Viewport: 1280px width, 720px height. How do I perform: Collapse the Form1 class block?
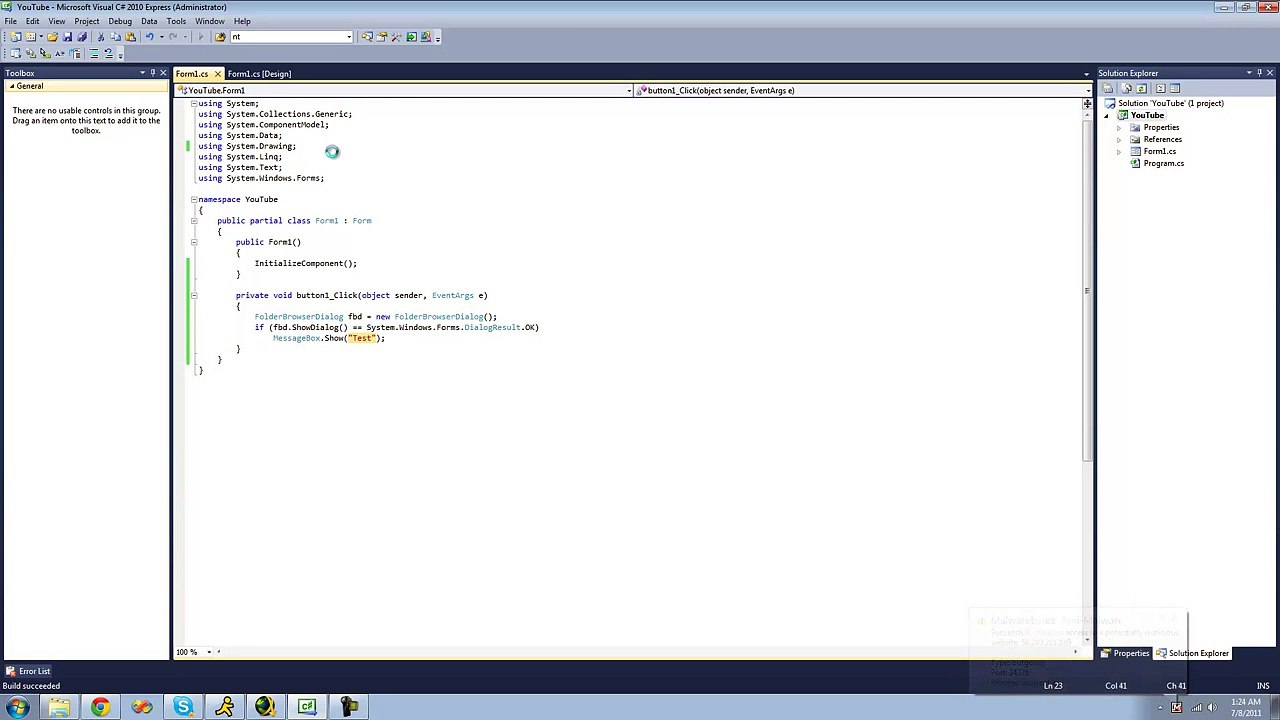[x=194, y=220]
